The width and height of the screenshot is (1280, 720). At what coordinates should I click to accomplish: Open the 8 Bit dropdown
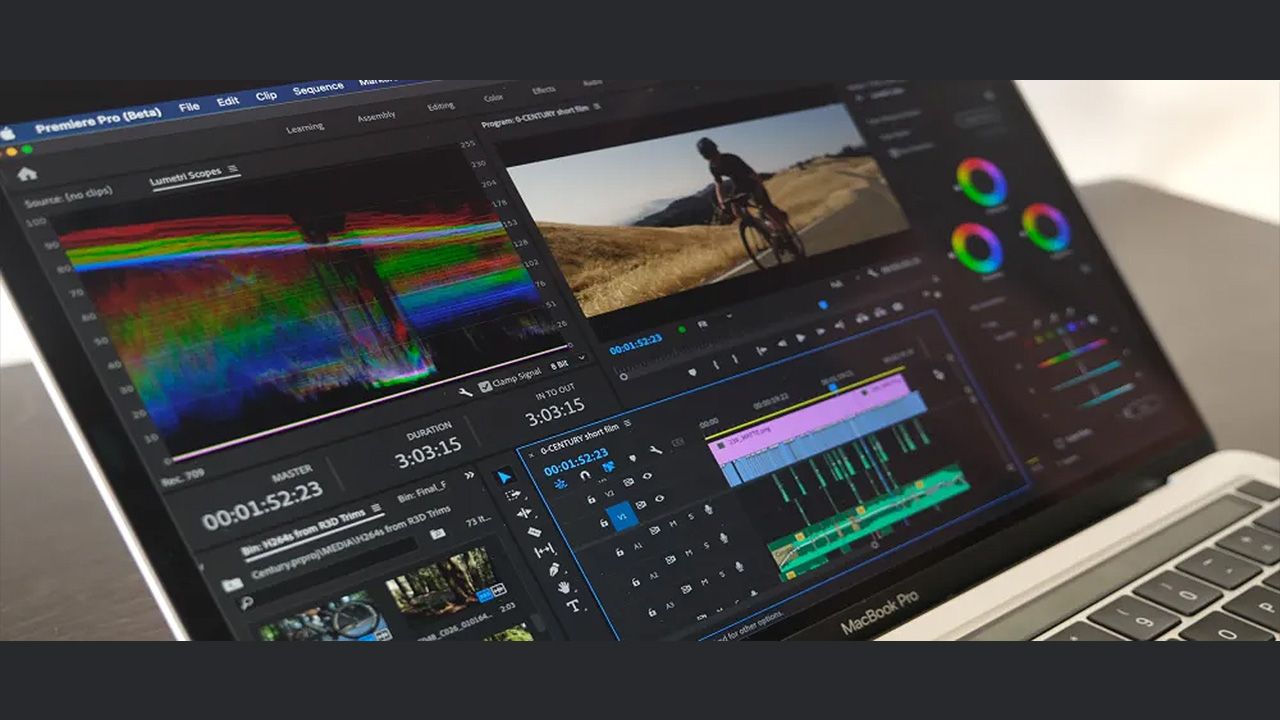tap(562, 366)
